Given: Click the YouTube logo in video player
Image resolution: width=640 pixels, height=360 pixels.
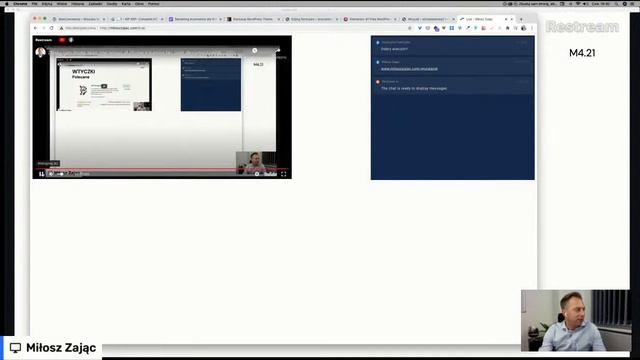Looking at the screenshot, I should tap(270, 174).
